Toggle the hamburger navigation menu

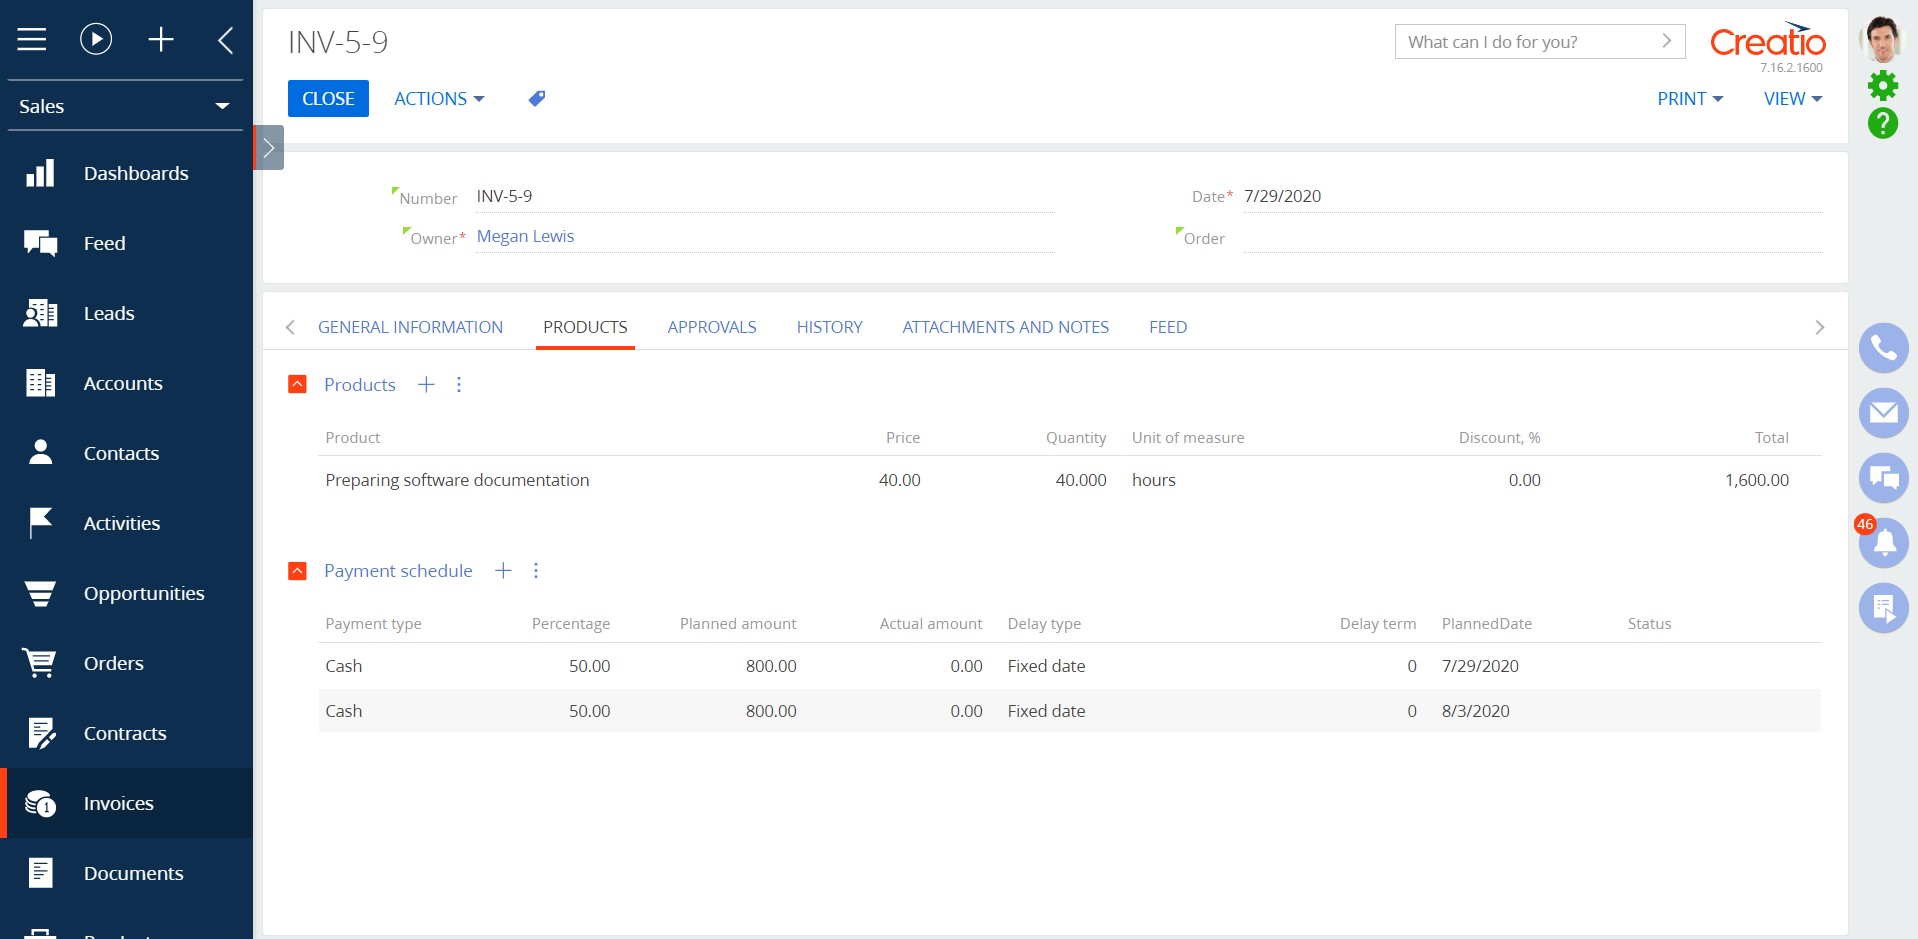click(x=32, y=39)
